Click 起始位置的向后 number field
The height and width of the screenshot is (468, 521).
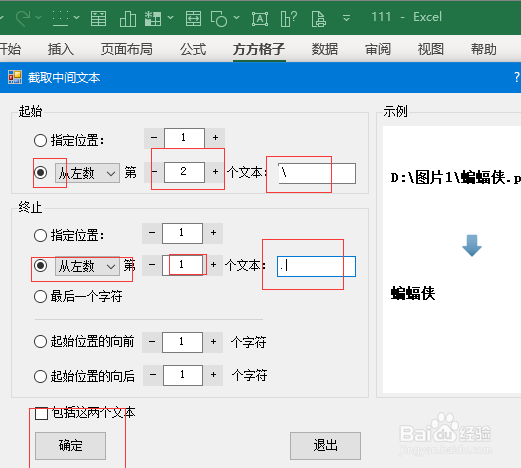click(183, 375)
